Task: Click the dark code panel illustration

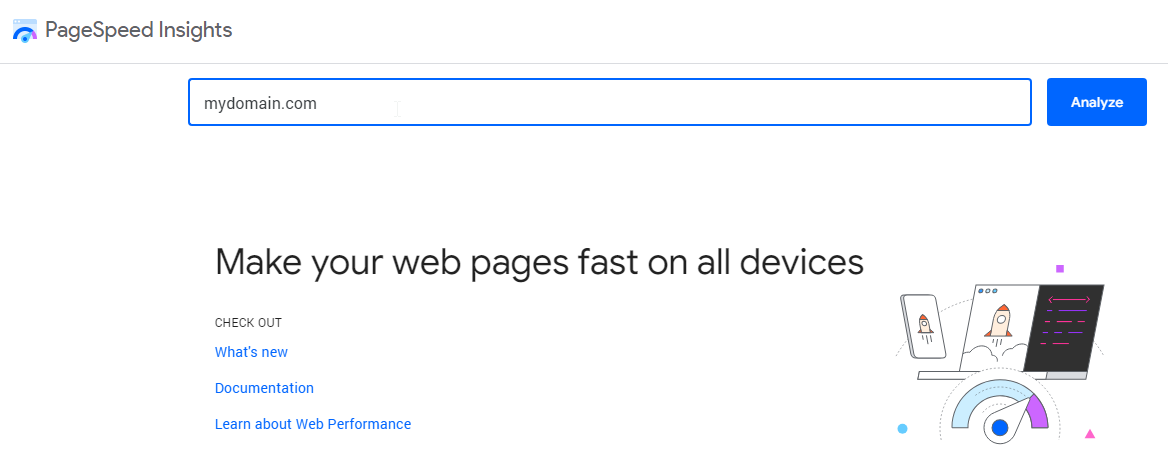Action: 1064,328
